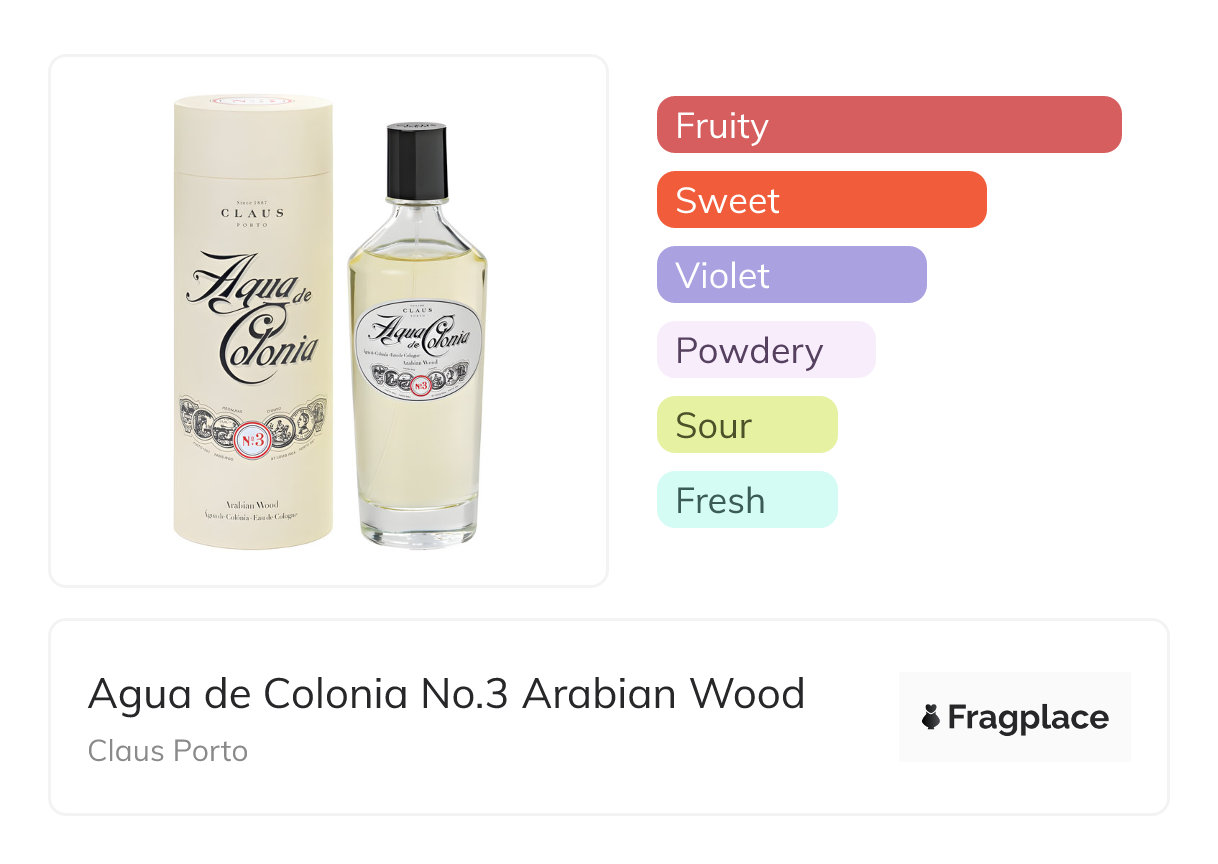Open the Agua de Colonia No.3 Arabian Wood title

[447, 693]
